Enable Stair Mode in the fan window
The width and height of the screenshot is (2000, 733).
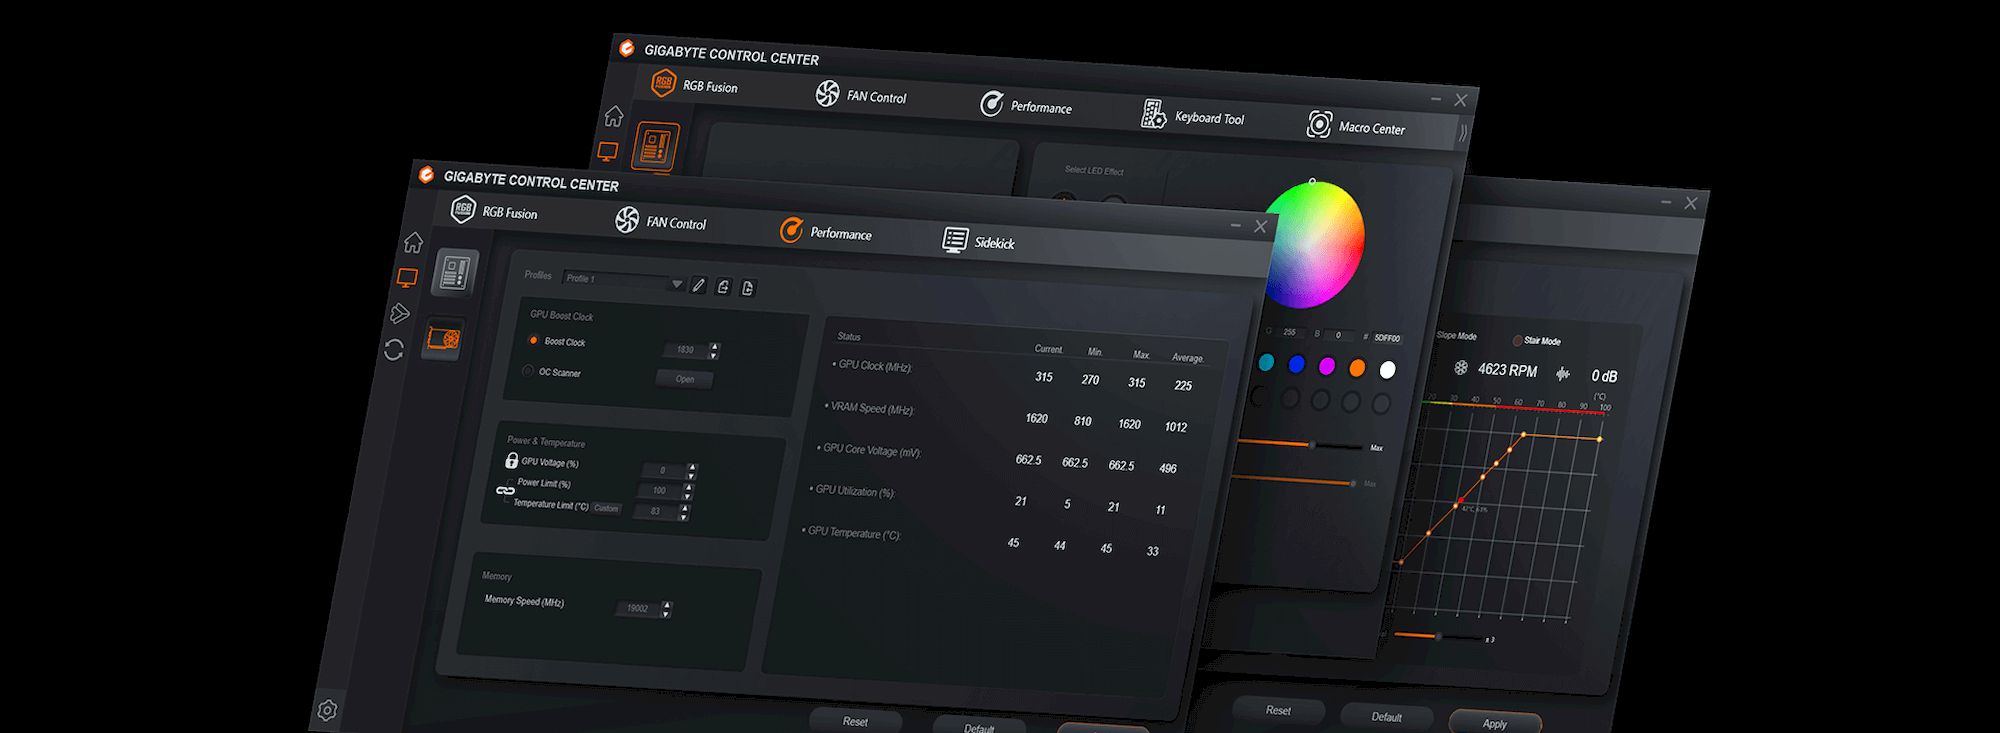point(1517,340)
